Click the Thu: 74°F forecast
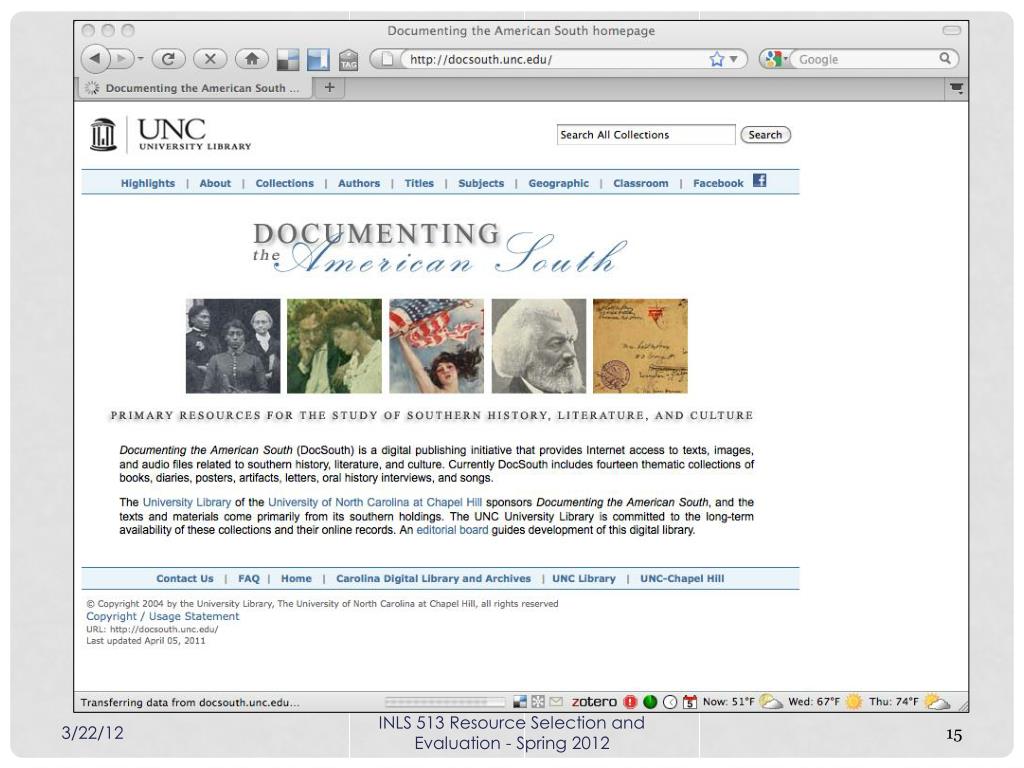Viewport: 1024px width, 768px height. (893, 702)
